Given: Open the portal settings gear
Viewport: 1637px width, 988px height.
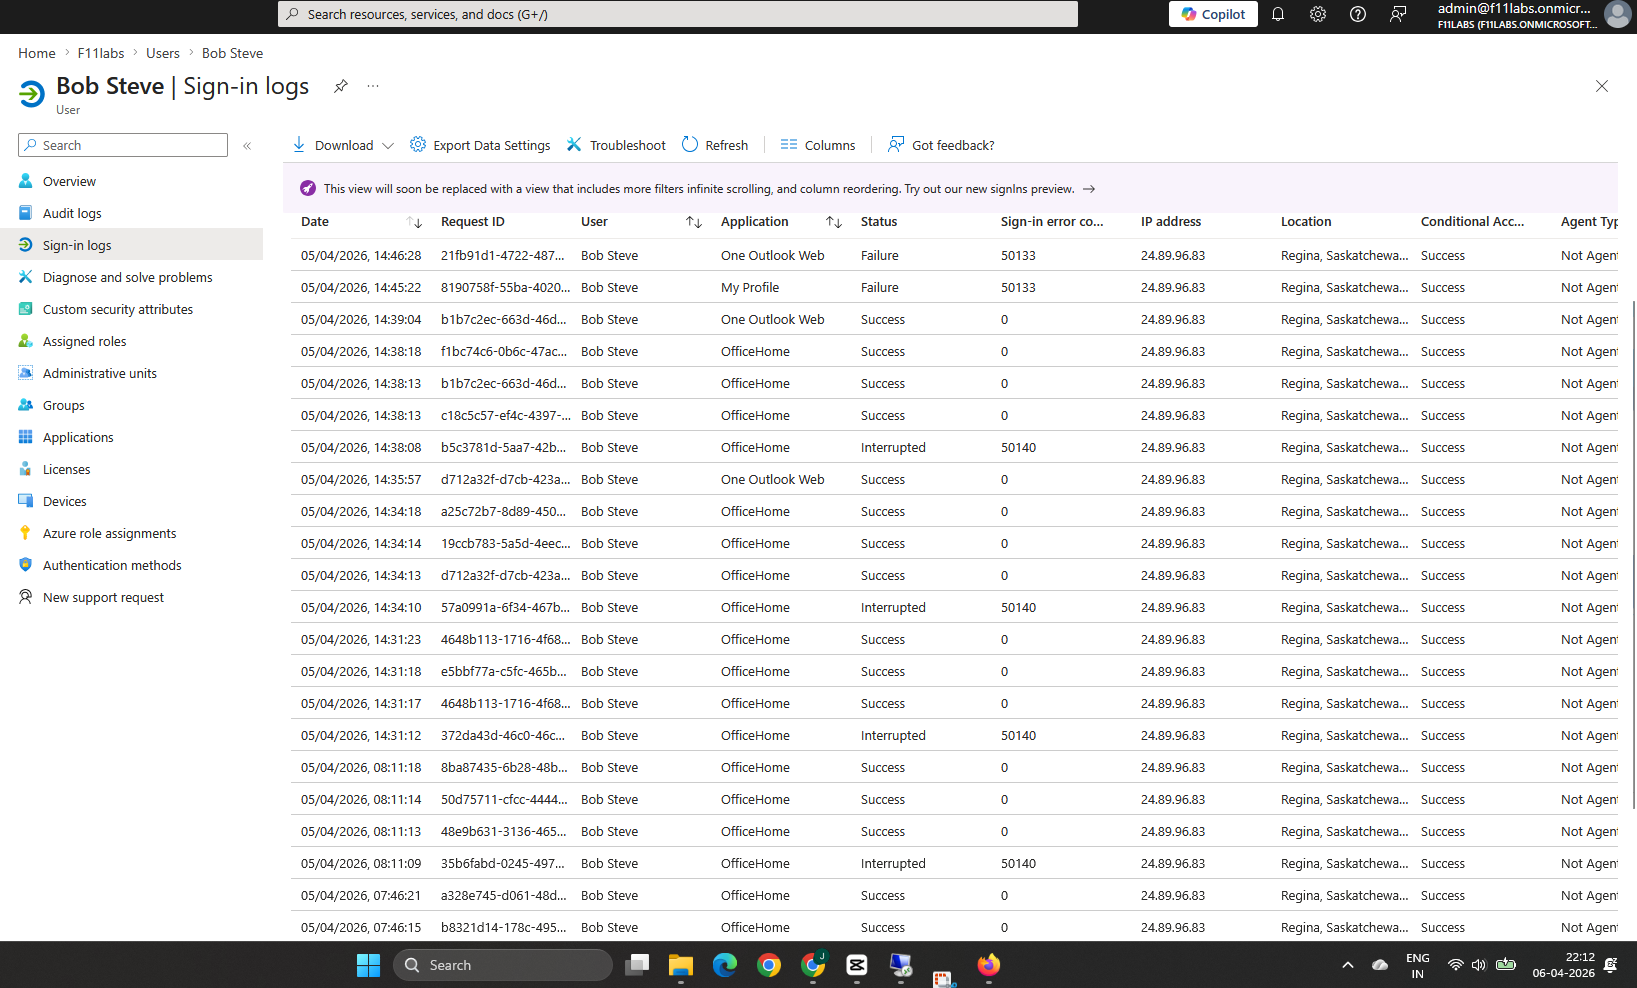Looking at the screenshot, I should pyautogui.click(x=1317, y=14).
